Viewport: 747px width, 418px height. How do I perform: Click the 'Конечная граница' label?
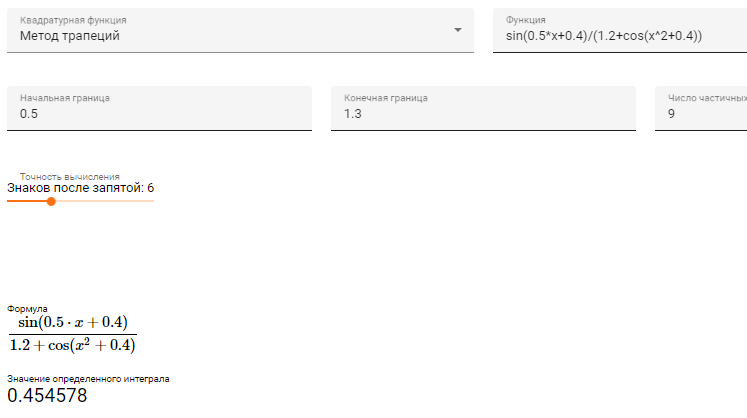tap(386, 98)
